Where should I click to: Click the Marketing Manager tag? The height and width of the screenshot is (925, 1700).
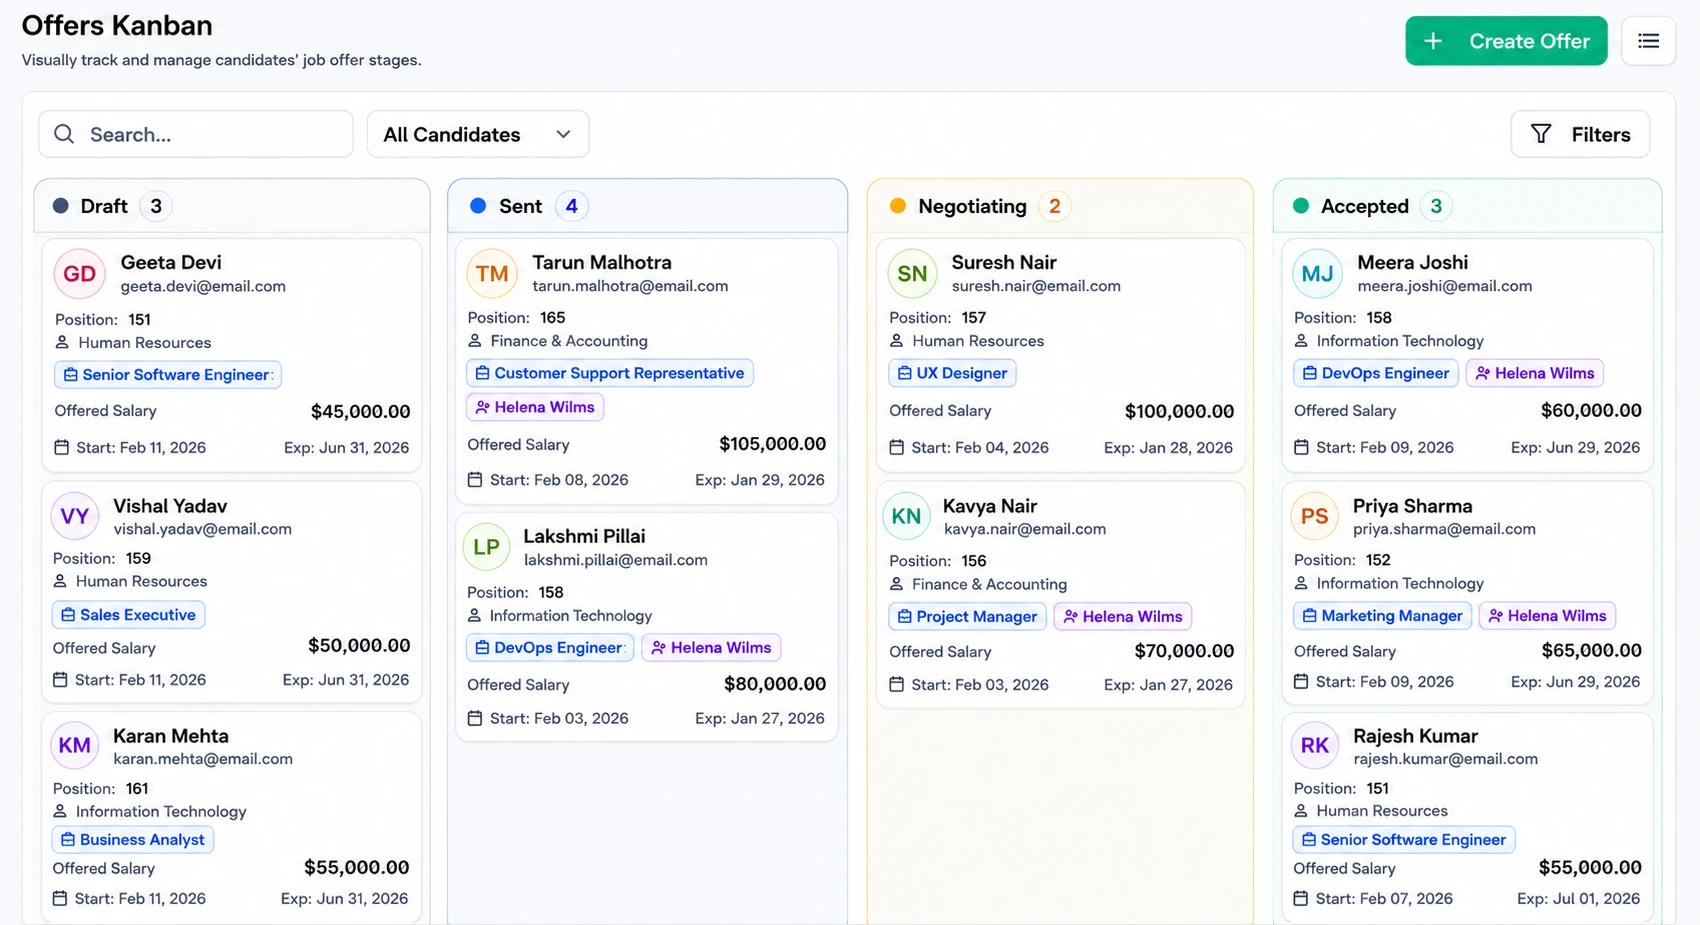coord(1382,616)
